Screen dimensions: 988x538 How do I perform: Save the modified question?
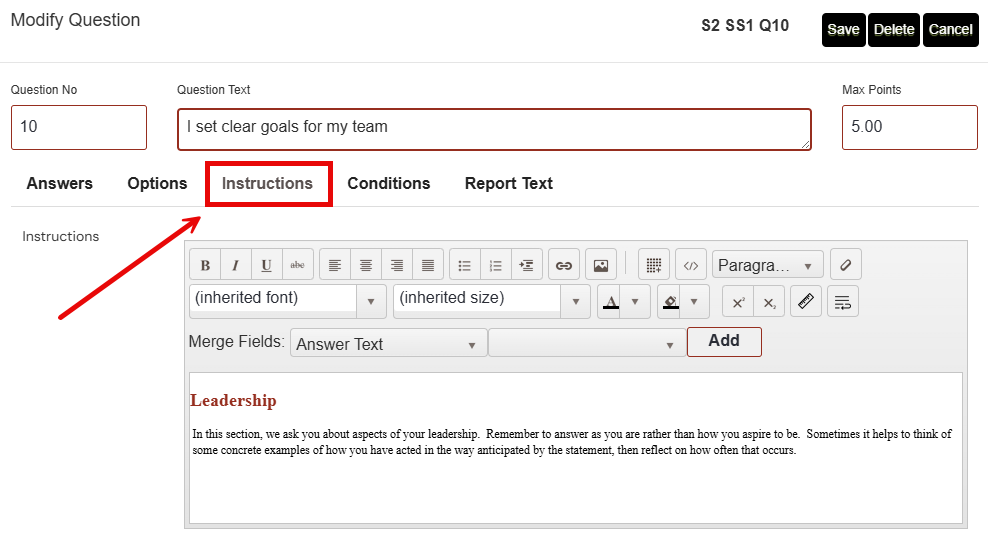click(843, 30)
